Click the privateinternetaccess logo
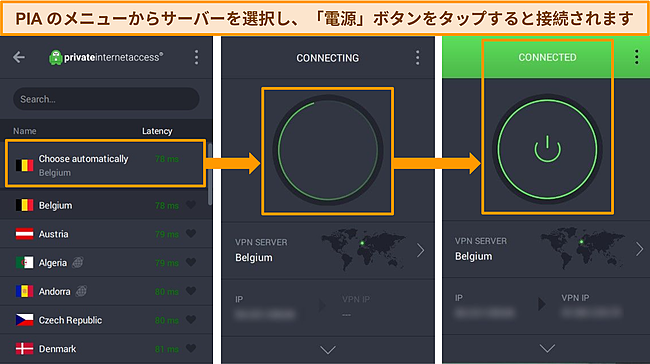The height and width of the screenshot is (364, 650). (106, 57)
